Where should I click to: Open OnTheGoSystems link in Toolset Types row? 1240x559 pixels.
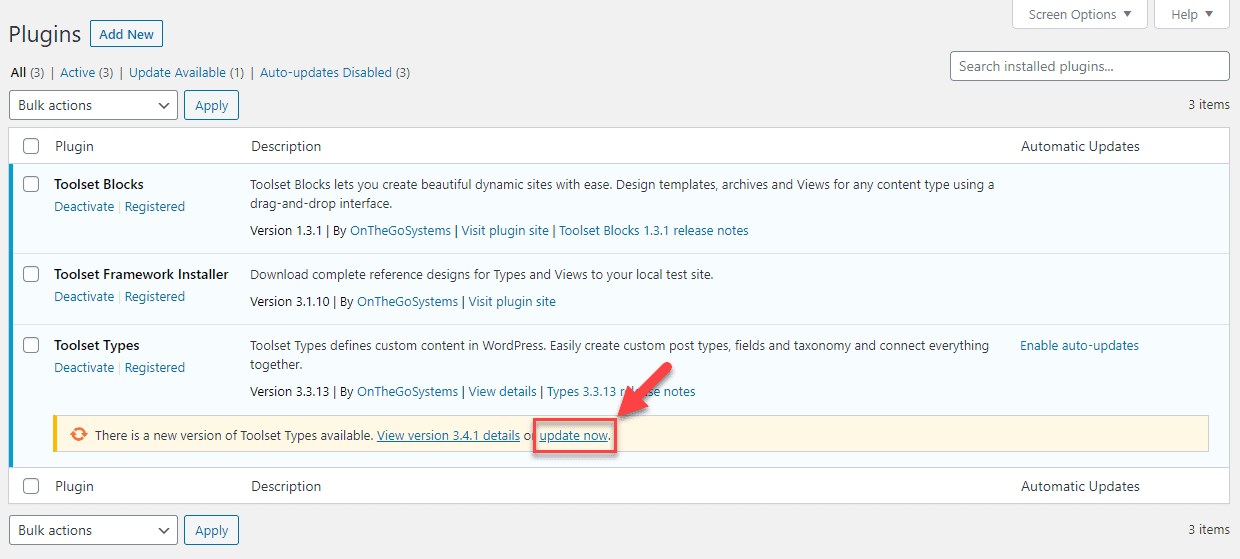407,391
